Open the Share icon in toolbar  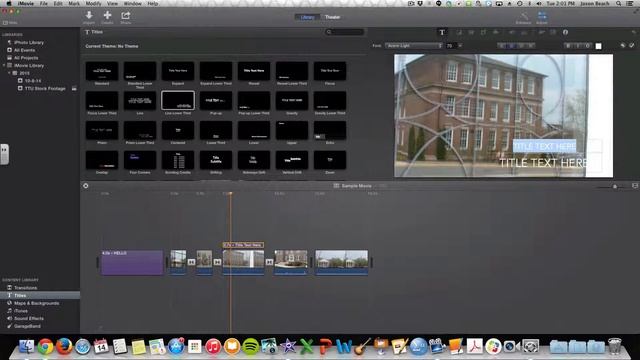tap(126, 16)
